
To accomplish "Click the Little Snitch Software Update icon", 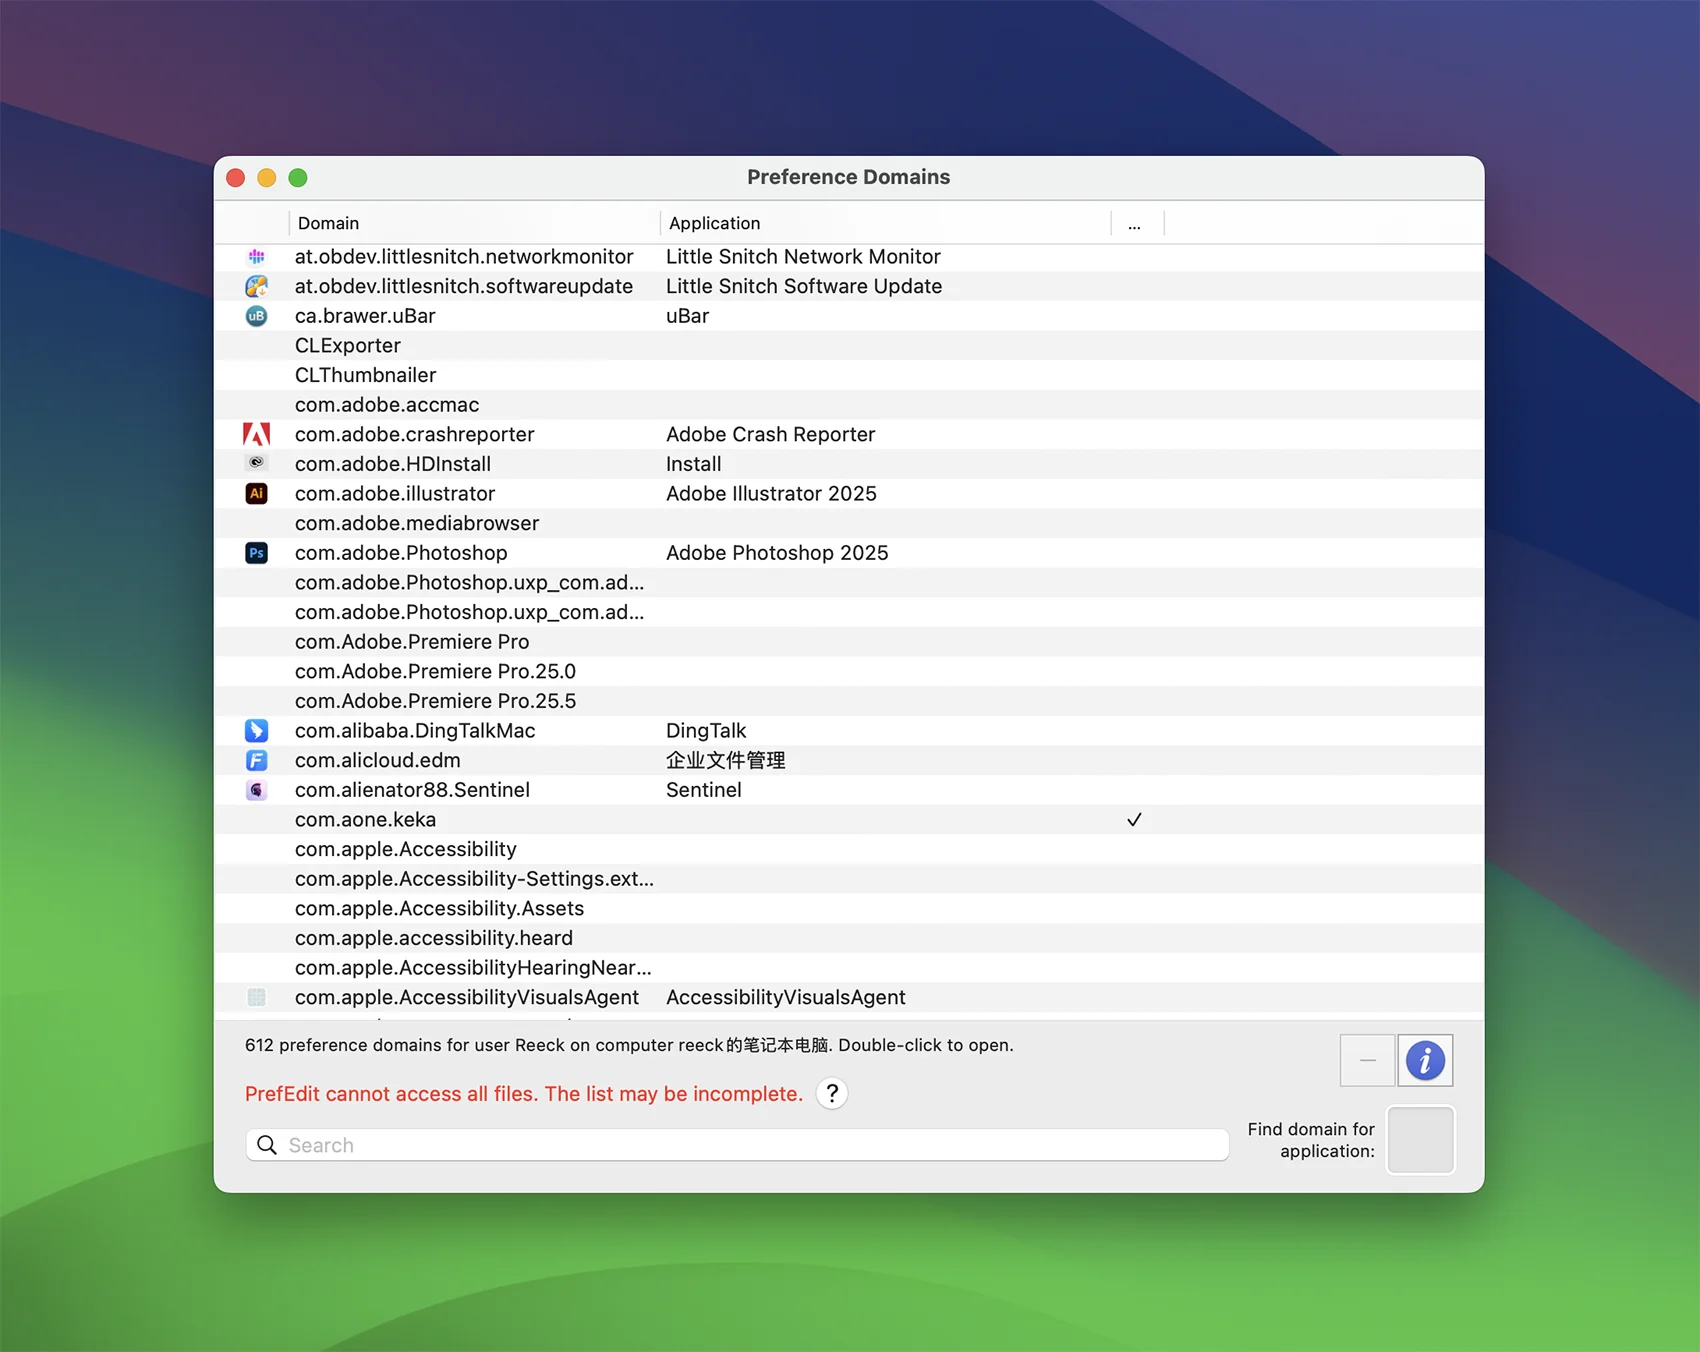I will coord(257,286).
